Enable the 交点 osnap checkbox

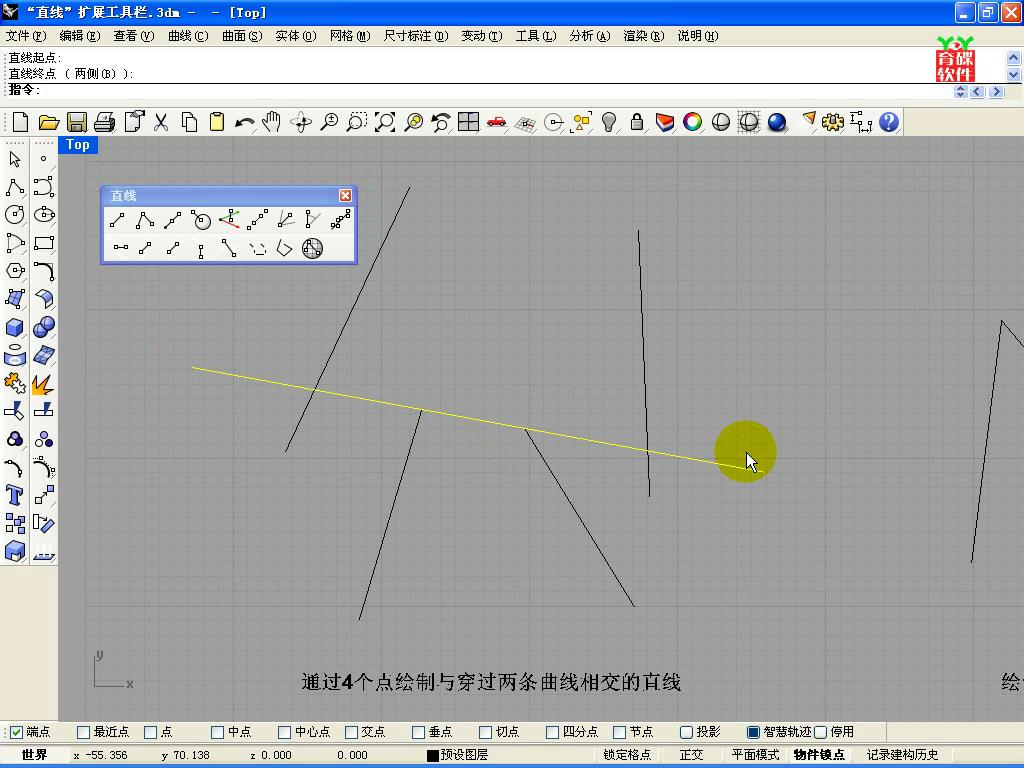pos(351,732)
